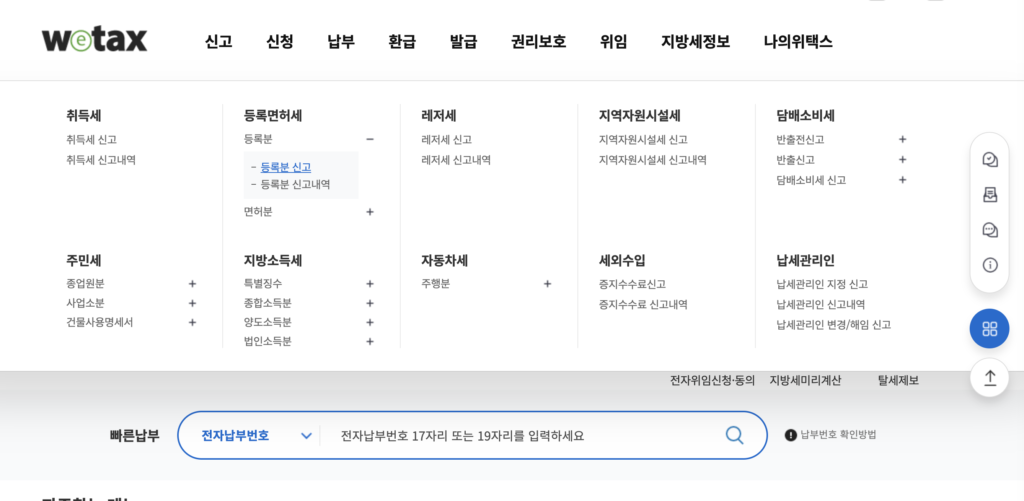Open the 납부 top menu
Image resolution: width=1024 pixels, height=501 pixels.
(341, 42)
